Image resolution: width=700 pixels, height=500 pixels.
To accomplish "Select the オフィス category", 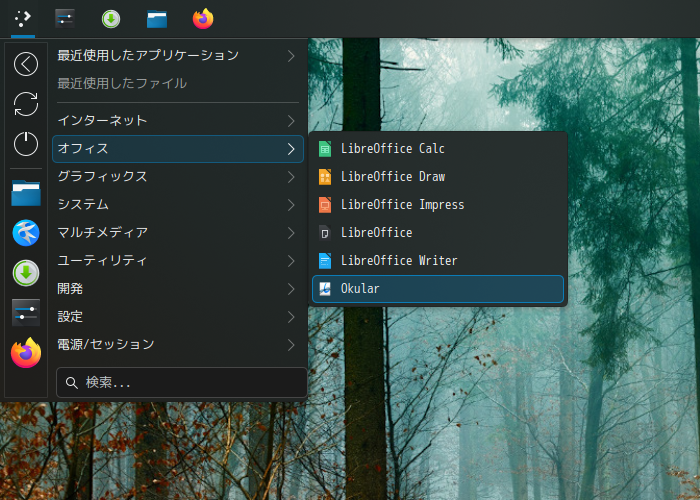I will point(178,149).
